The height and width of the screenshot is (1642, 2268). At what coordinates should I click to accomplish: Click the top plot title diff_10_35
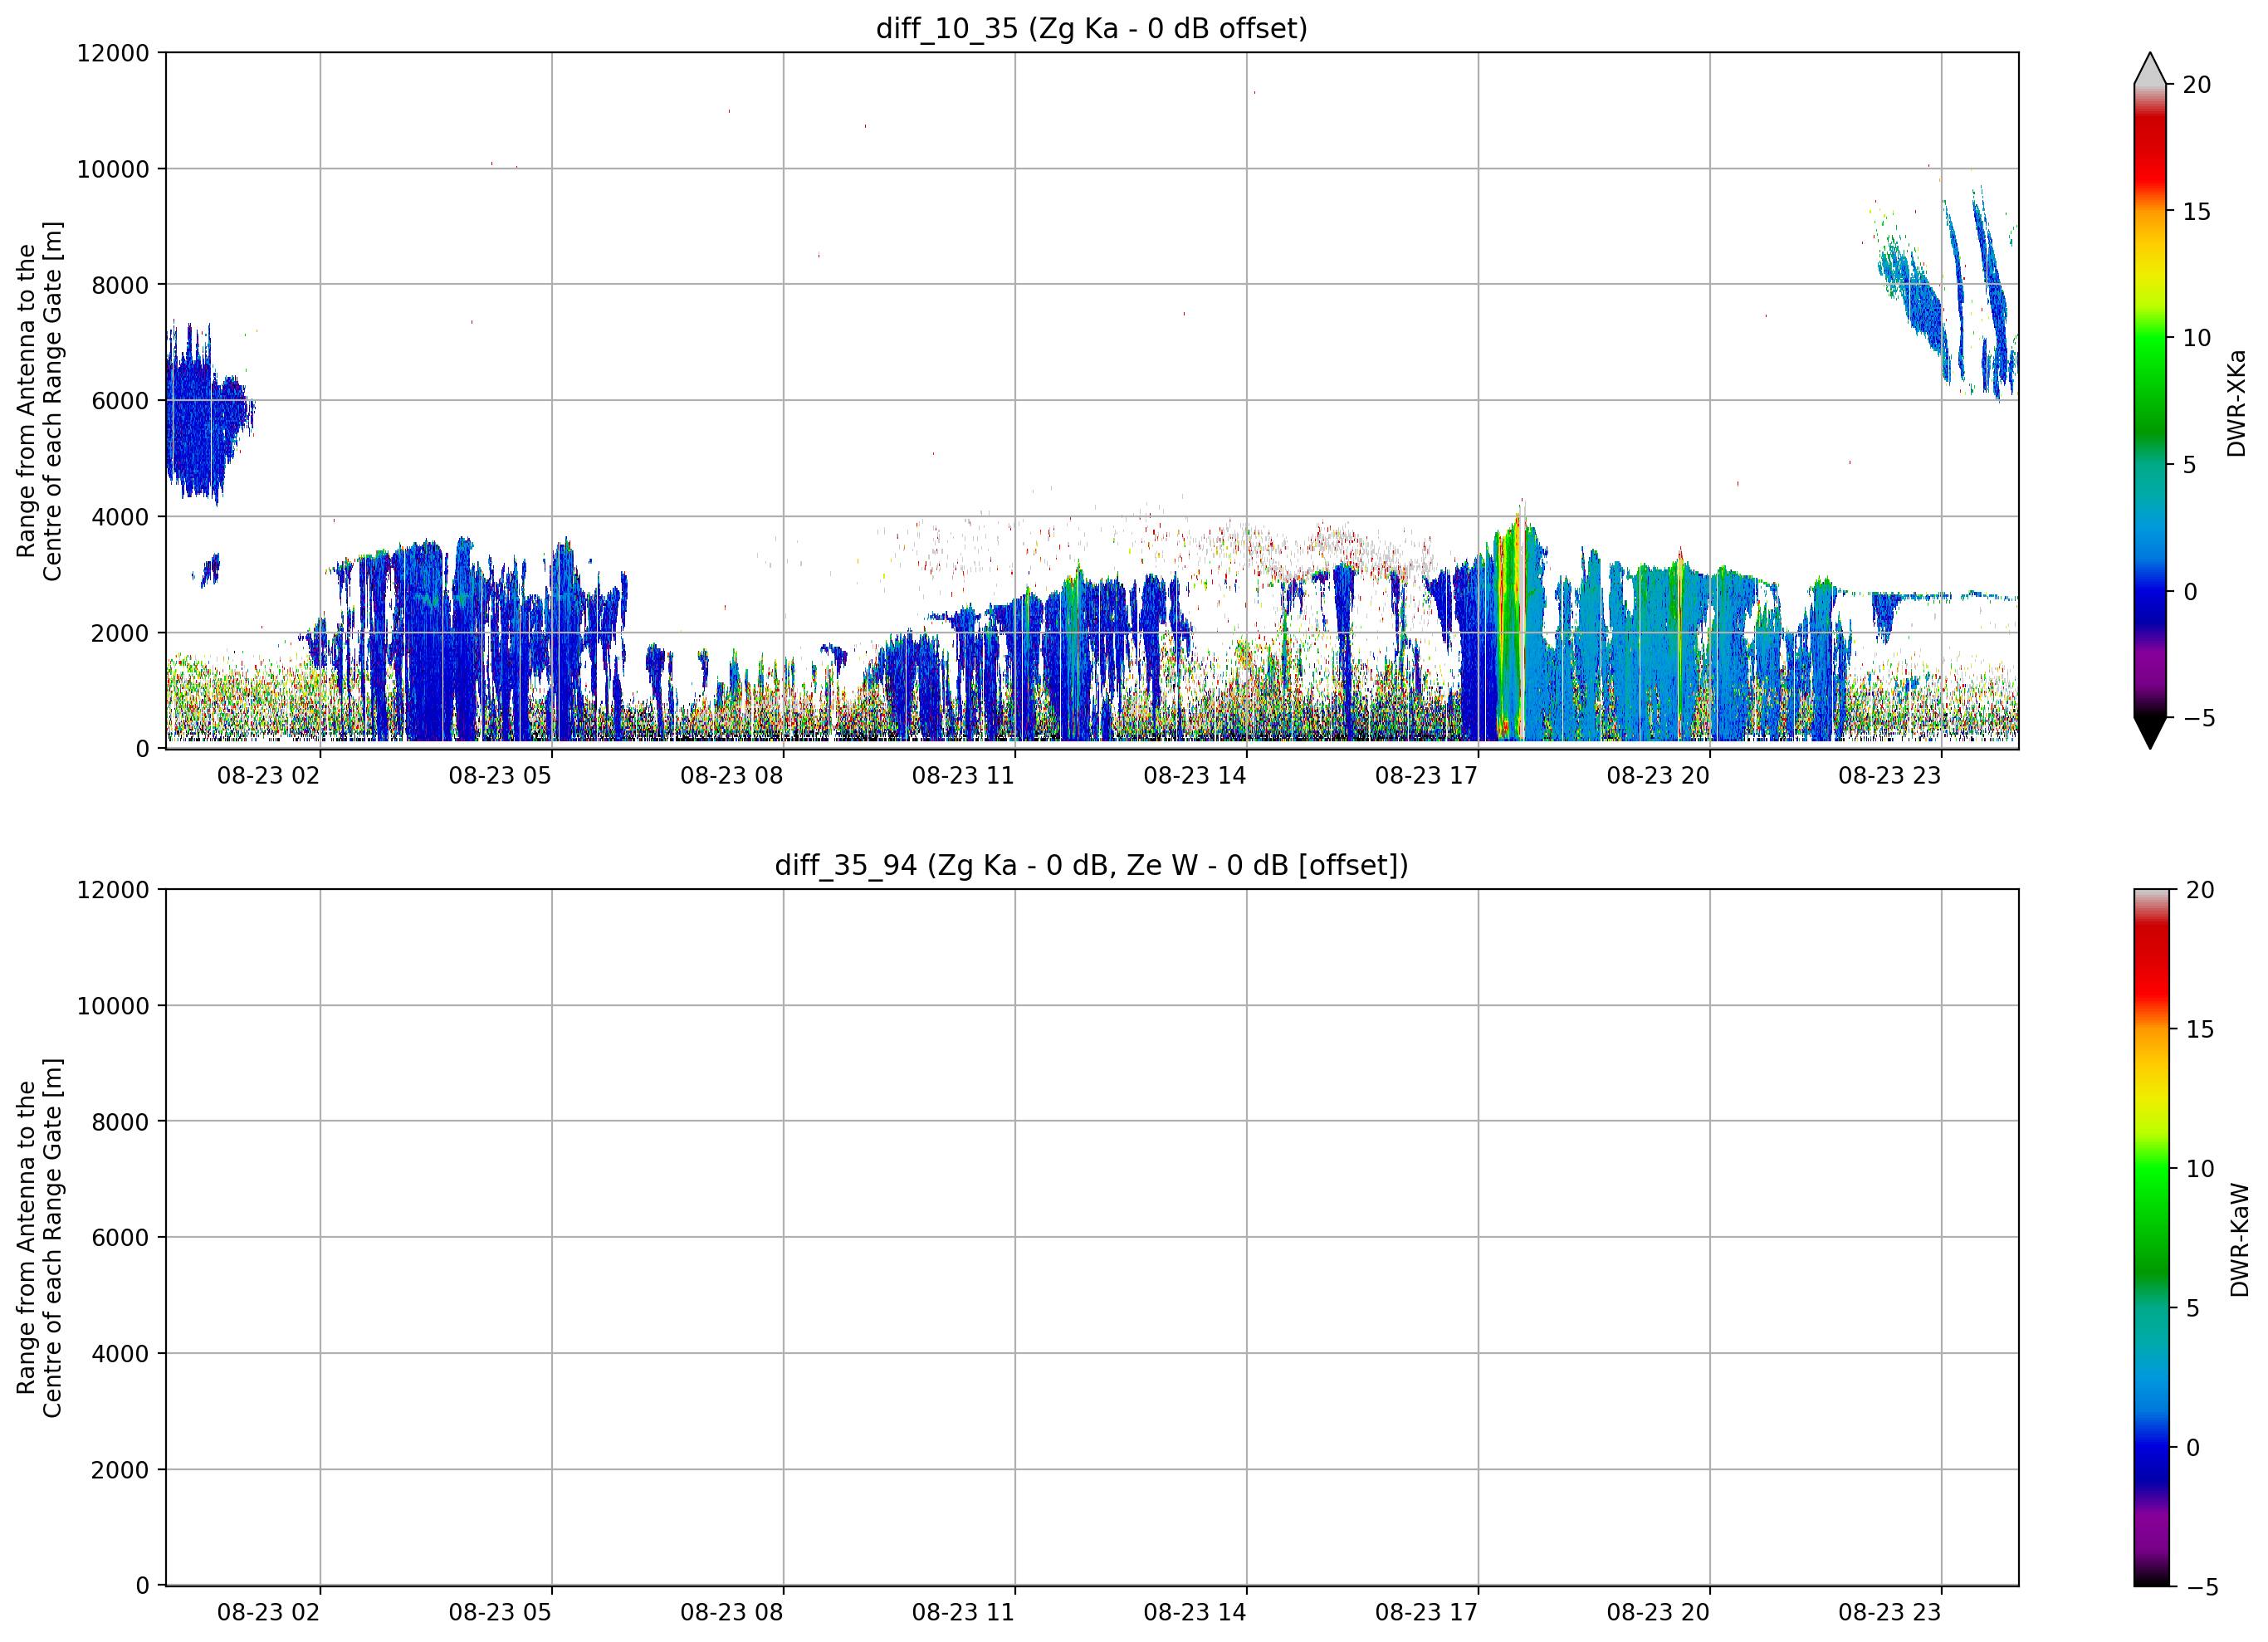tap(1091, 28)
